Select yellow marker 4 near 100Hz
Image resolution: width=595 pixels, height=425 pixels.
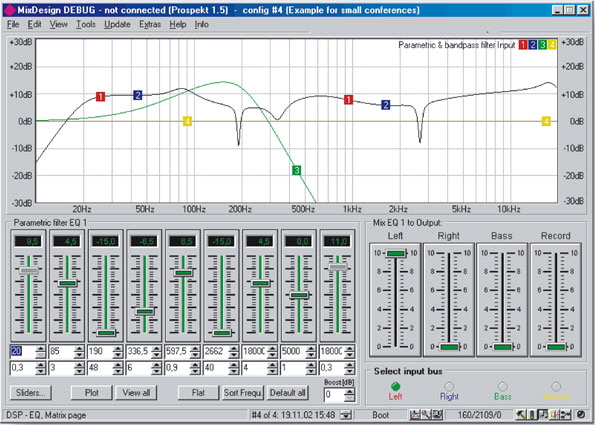(x=187, y=121)
